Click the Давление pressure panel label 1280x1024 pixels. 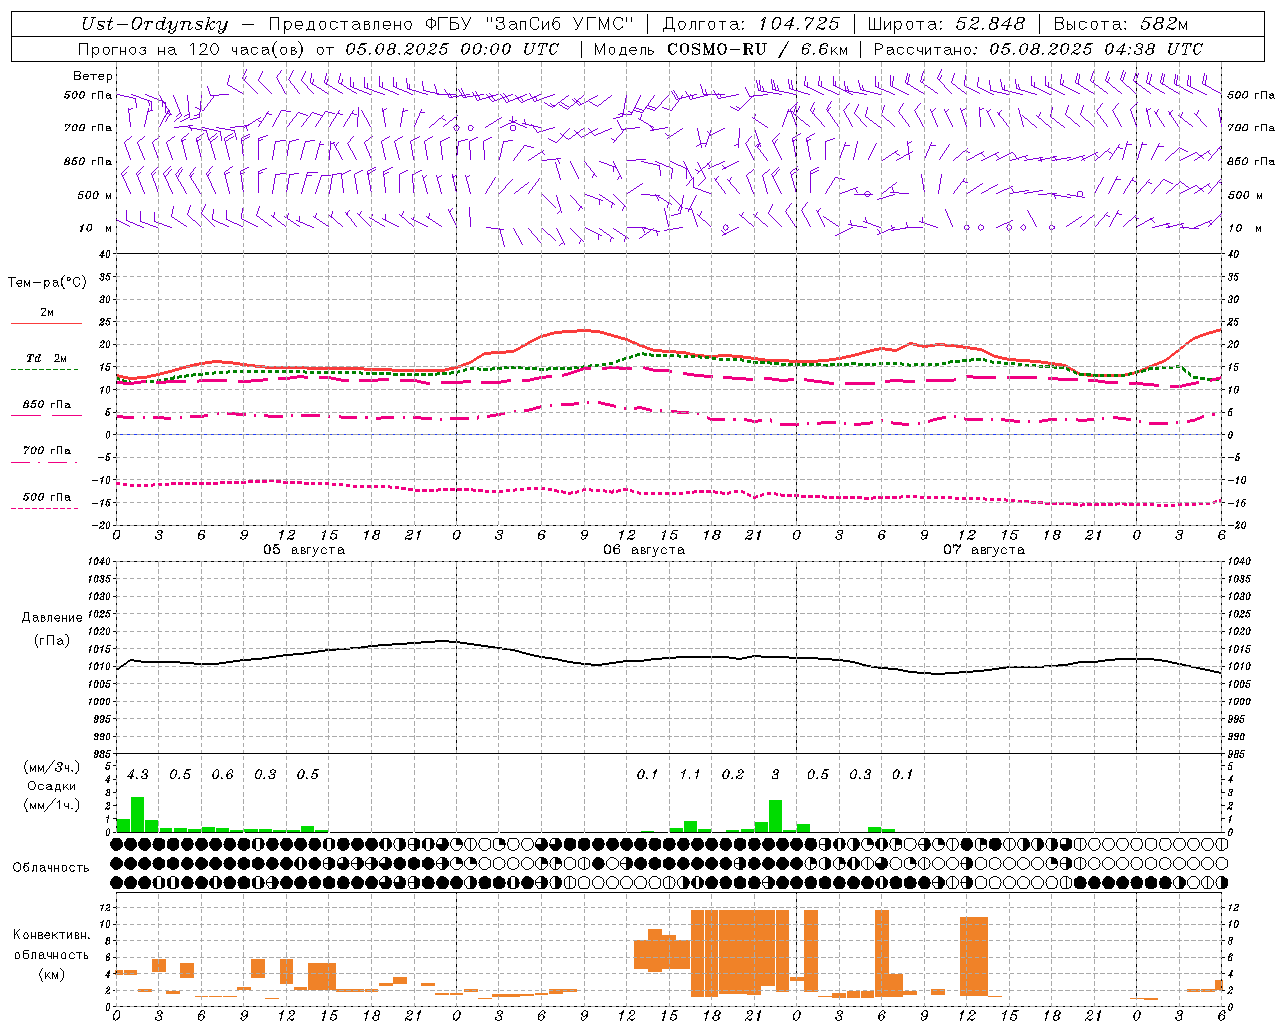coord(52,618)
